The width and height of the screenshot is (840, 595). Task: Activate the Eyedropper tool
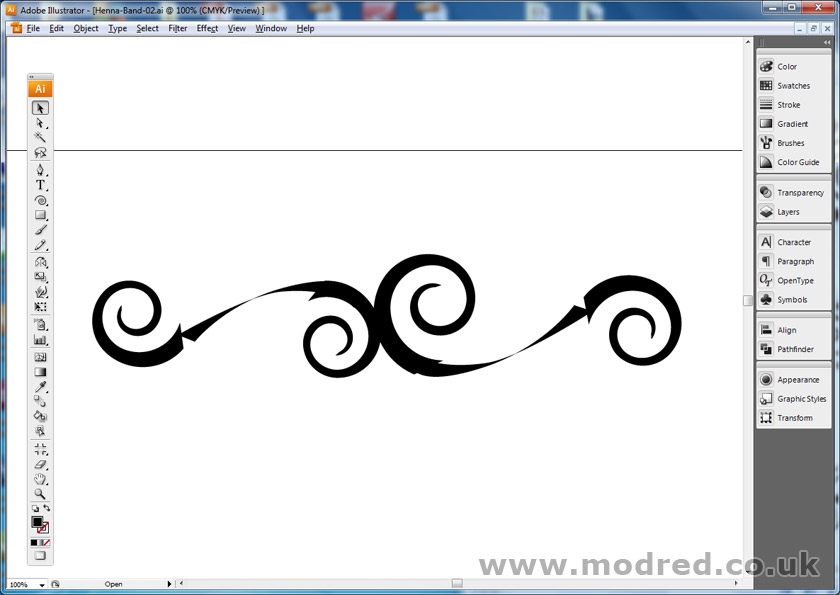tap(41, 386)
